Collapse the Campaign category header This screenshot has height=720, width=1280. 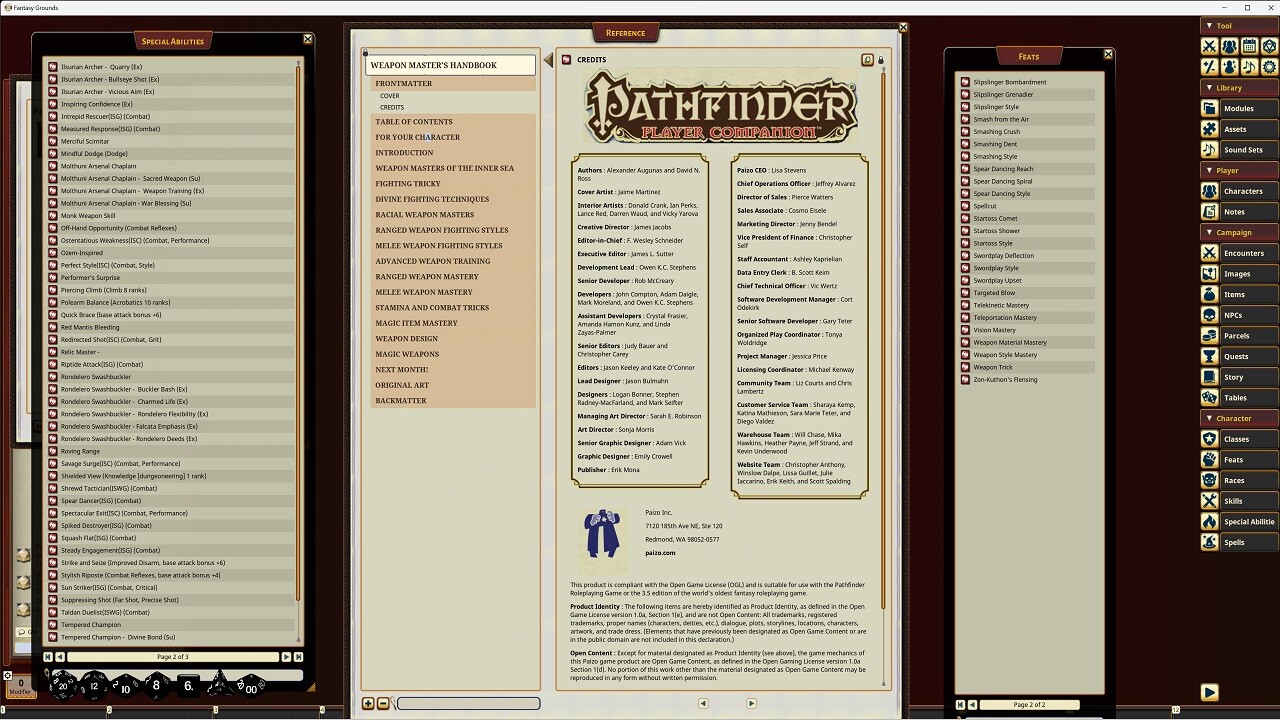click(x=1238, y=232)
